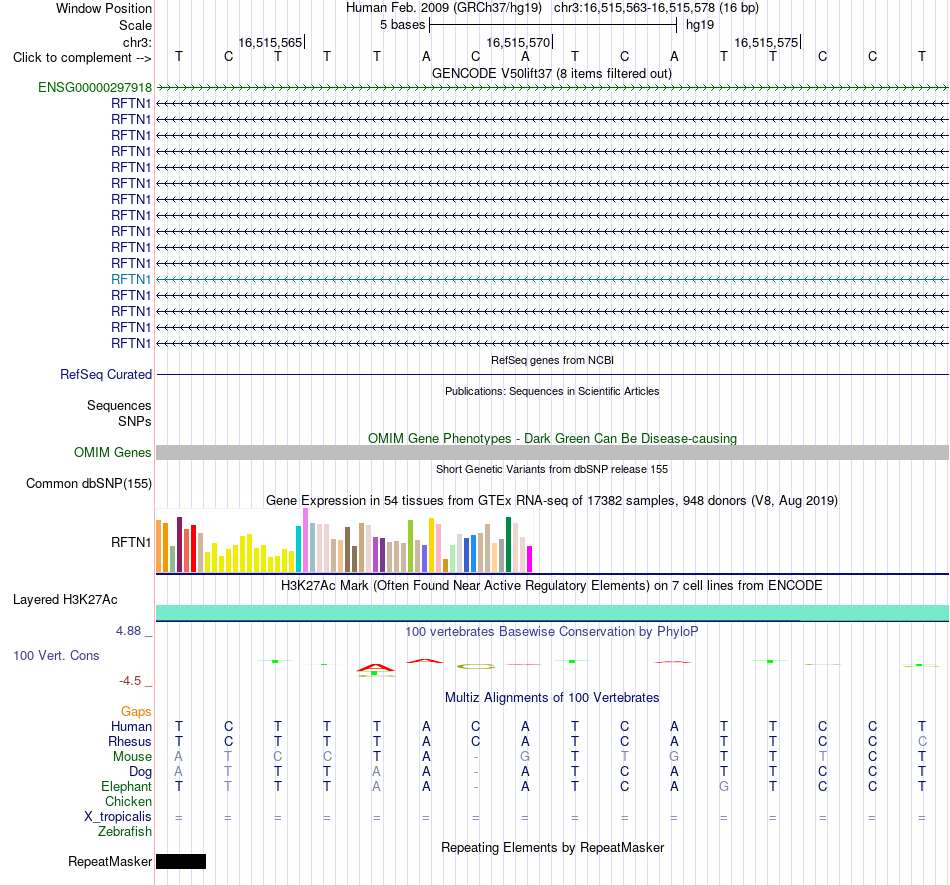Click the RFTN1 label beside GTEx chart
Image resolution: width=950 pixels, height=885 pixels.
pyautogui.click(x=131, y=542)
